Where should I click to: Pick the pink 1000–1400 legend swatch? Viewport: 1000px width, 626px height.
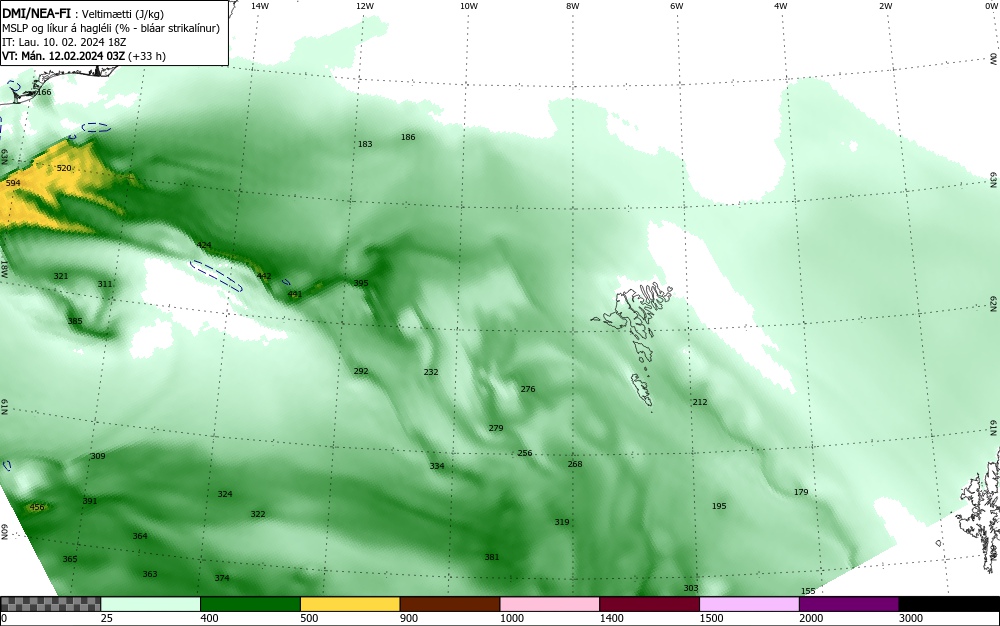(550, 604)
